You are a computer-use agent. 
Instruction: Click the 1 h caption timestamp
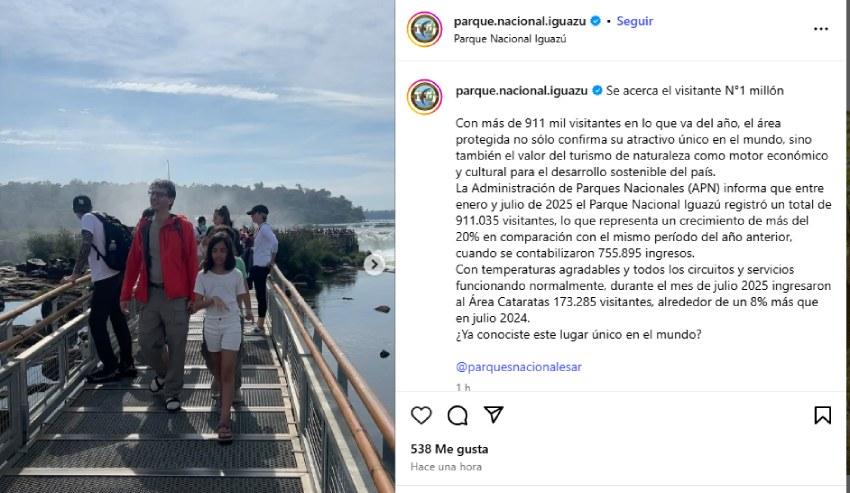click(463, 387)
